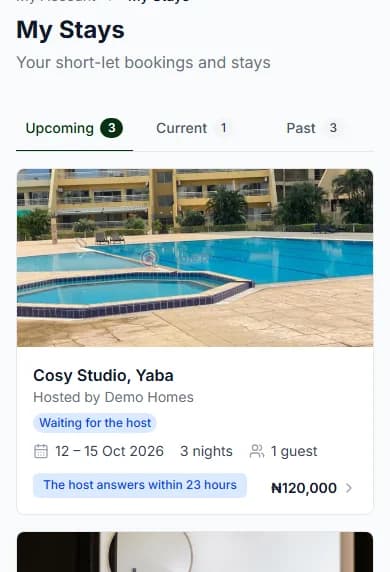The height and width of the screenshot is (572, 390).
Task: Click the host answers within 23 hours badge
Action: tap(140, 485)
